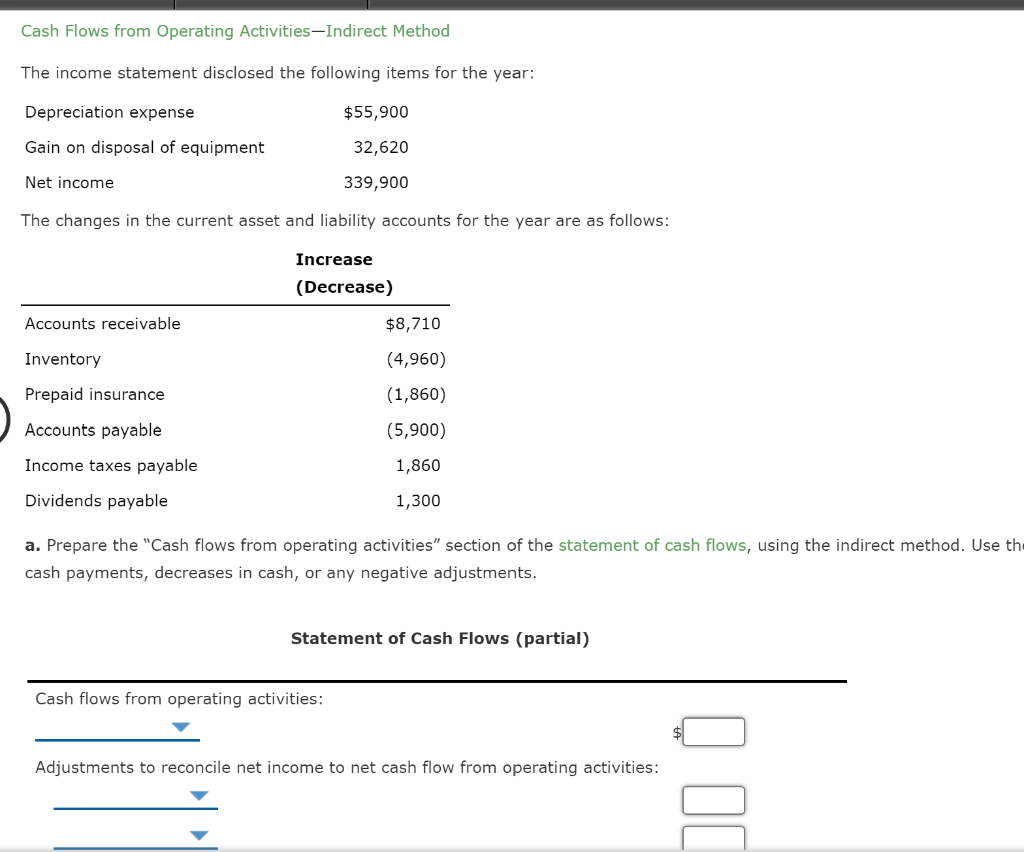
Task: Select the Statement of Cash Flows (partial) title
Action: (x=440, y=638)
